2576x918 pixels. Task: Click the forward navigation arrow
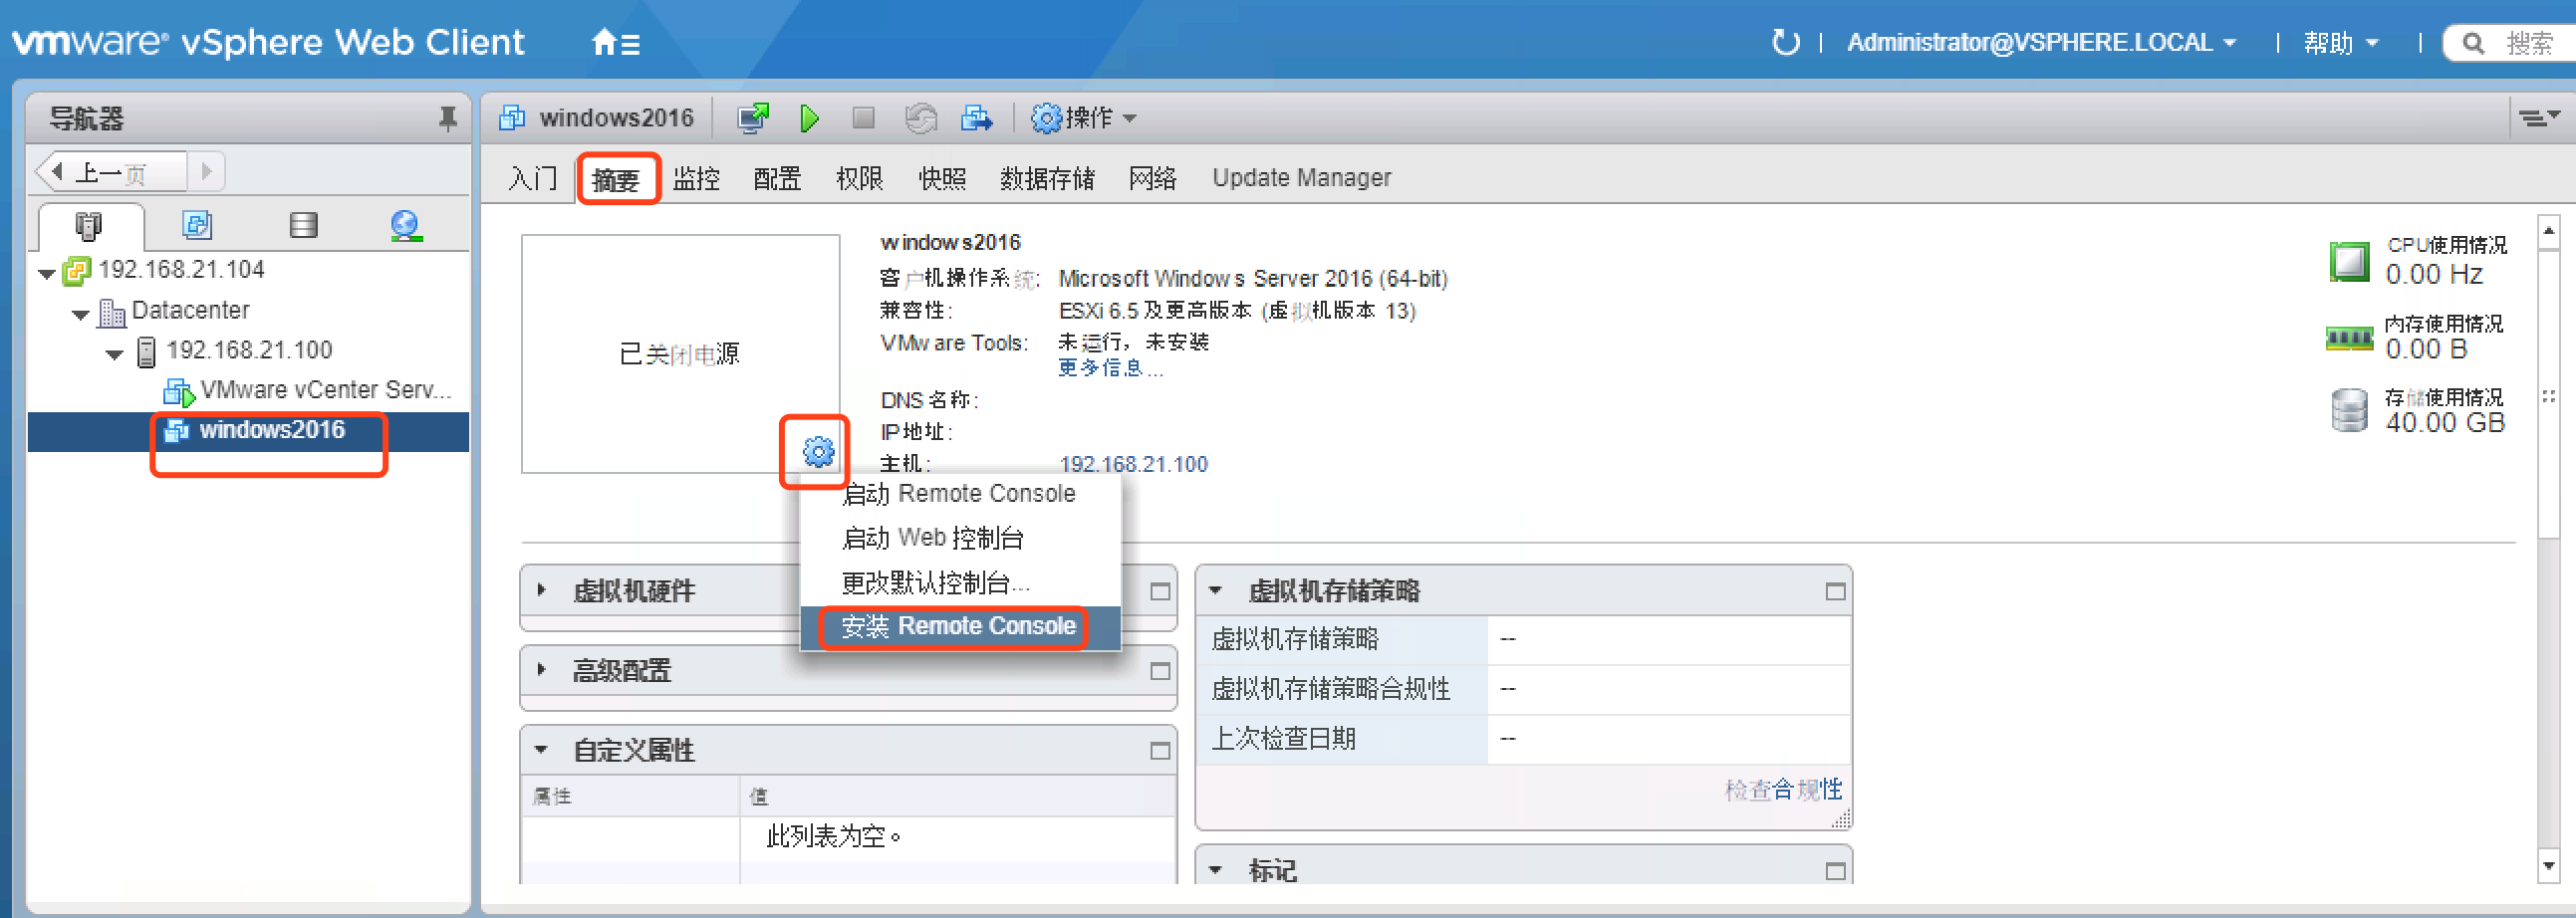[x=206, y=172]
